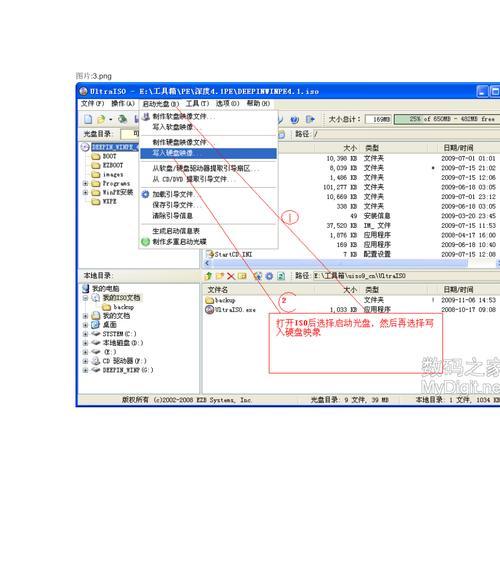Image resolution: width=500 pixels, height=566 pixels.
Task: Click the exit icon in the toolbar
Action: click(310, 119)
